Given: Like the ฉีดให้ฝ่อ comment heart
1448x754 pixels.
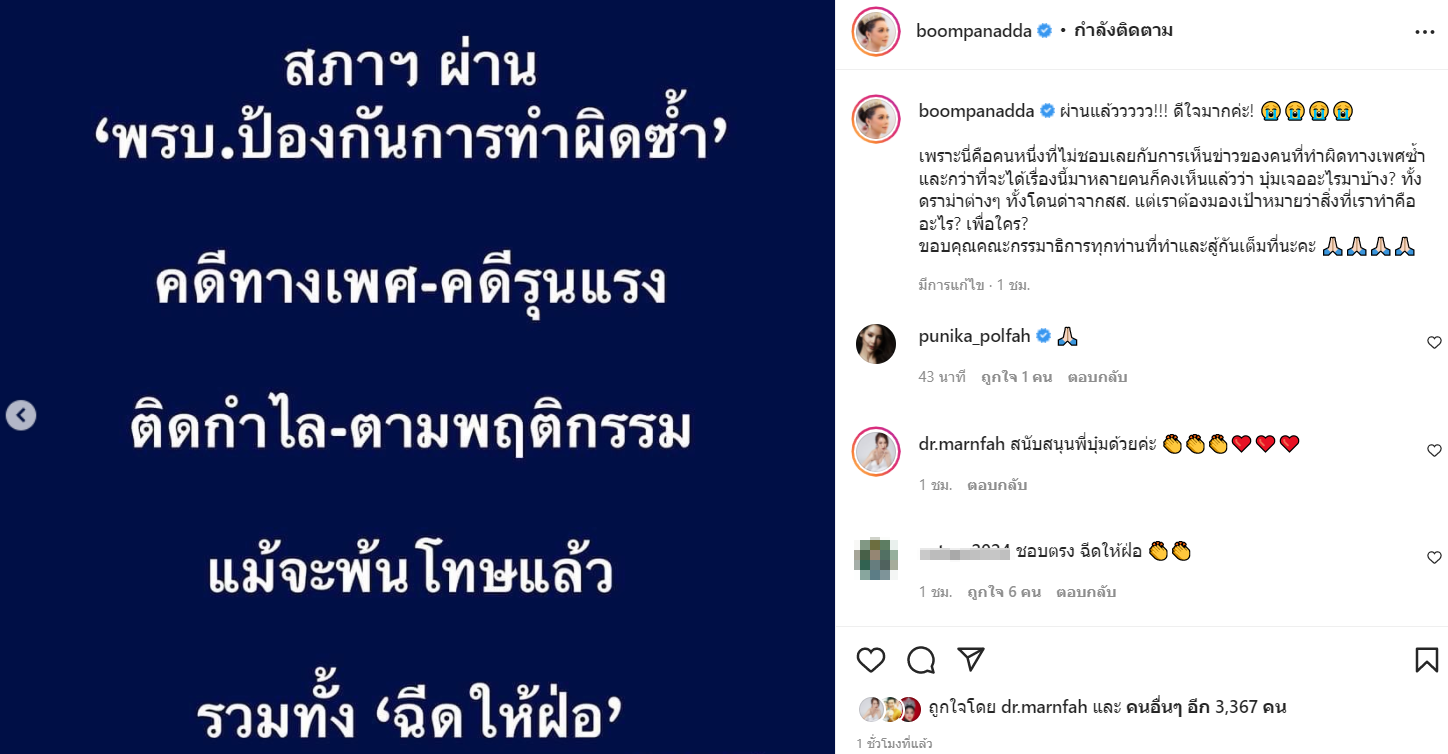Looking at the screenshot, I should (1434, 558).
